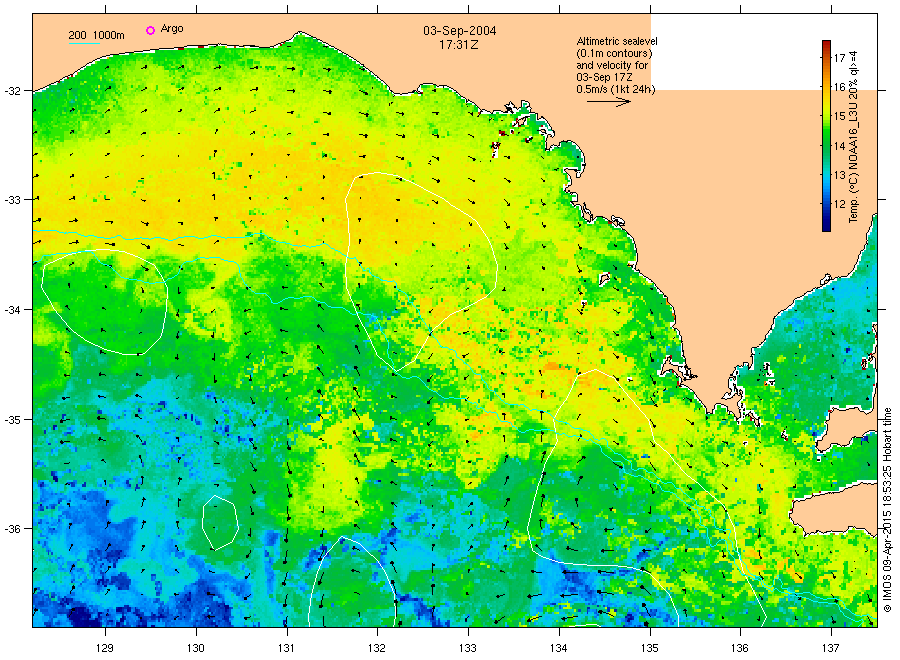Click the Temp. NOAA16_L3U colorbar title
900x660 pixels.
click(x=854, y=137)
